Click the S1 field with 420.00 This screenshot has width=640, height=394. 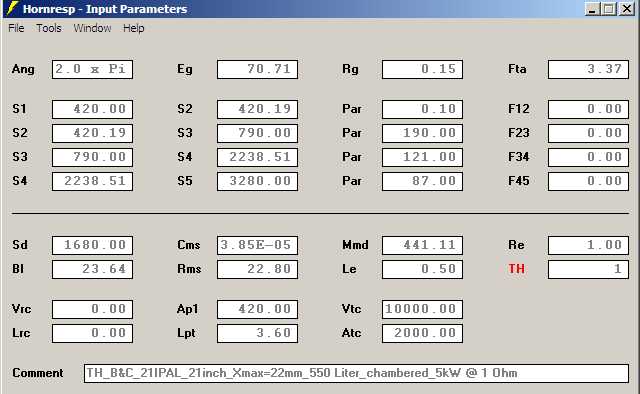[x=92, y=109]
